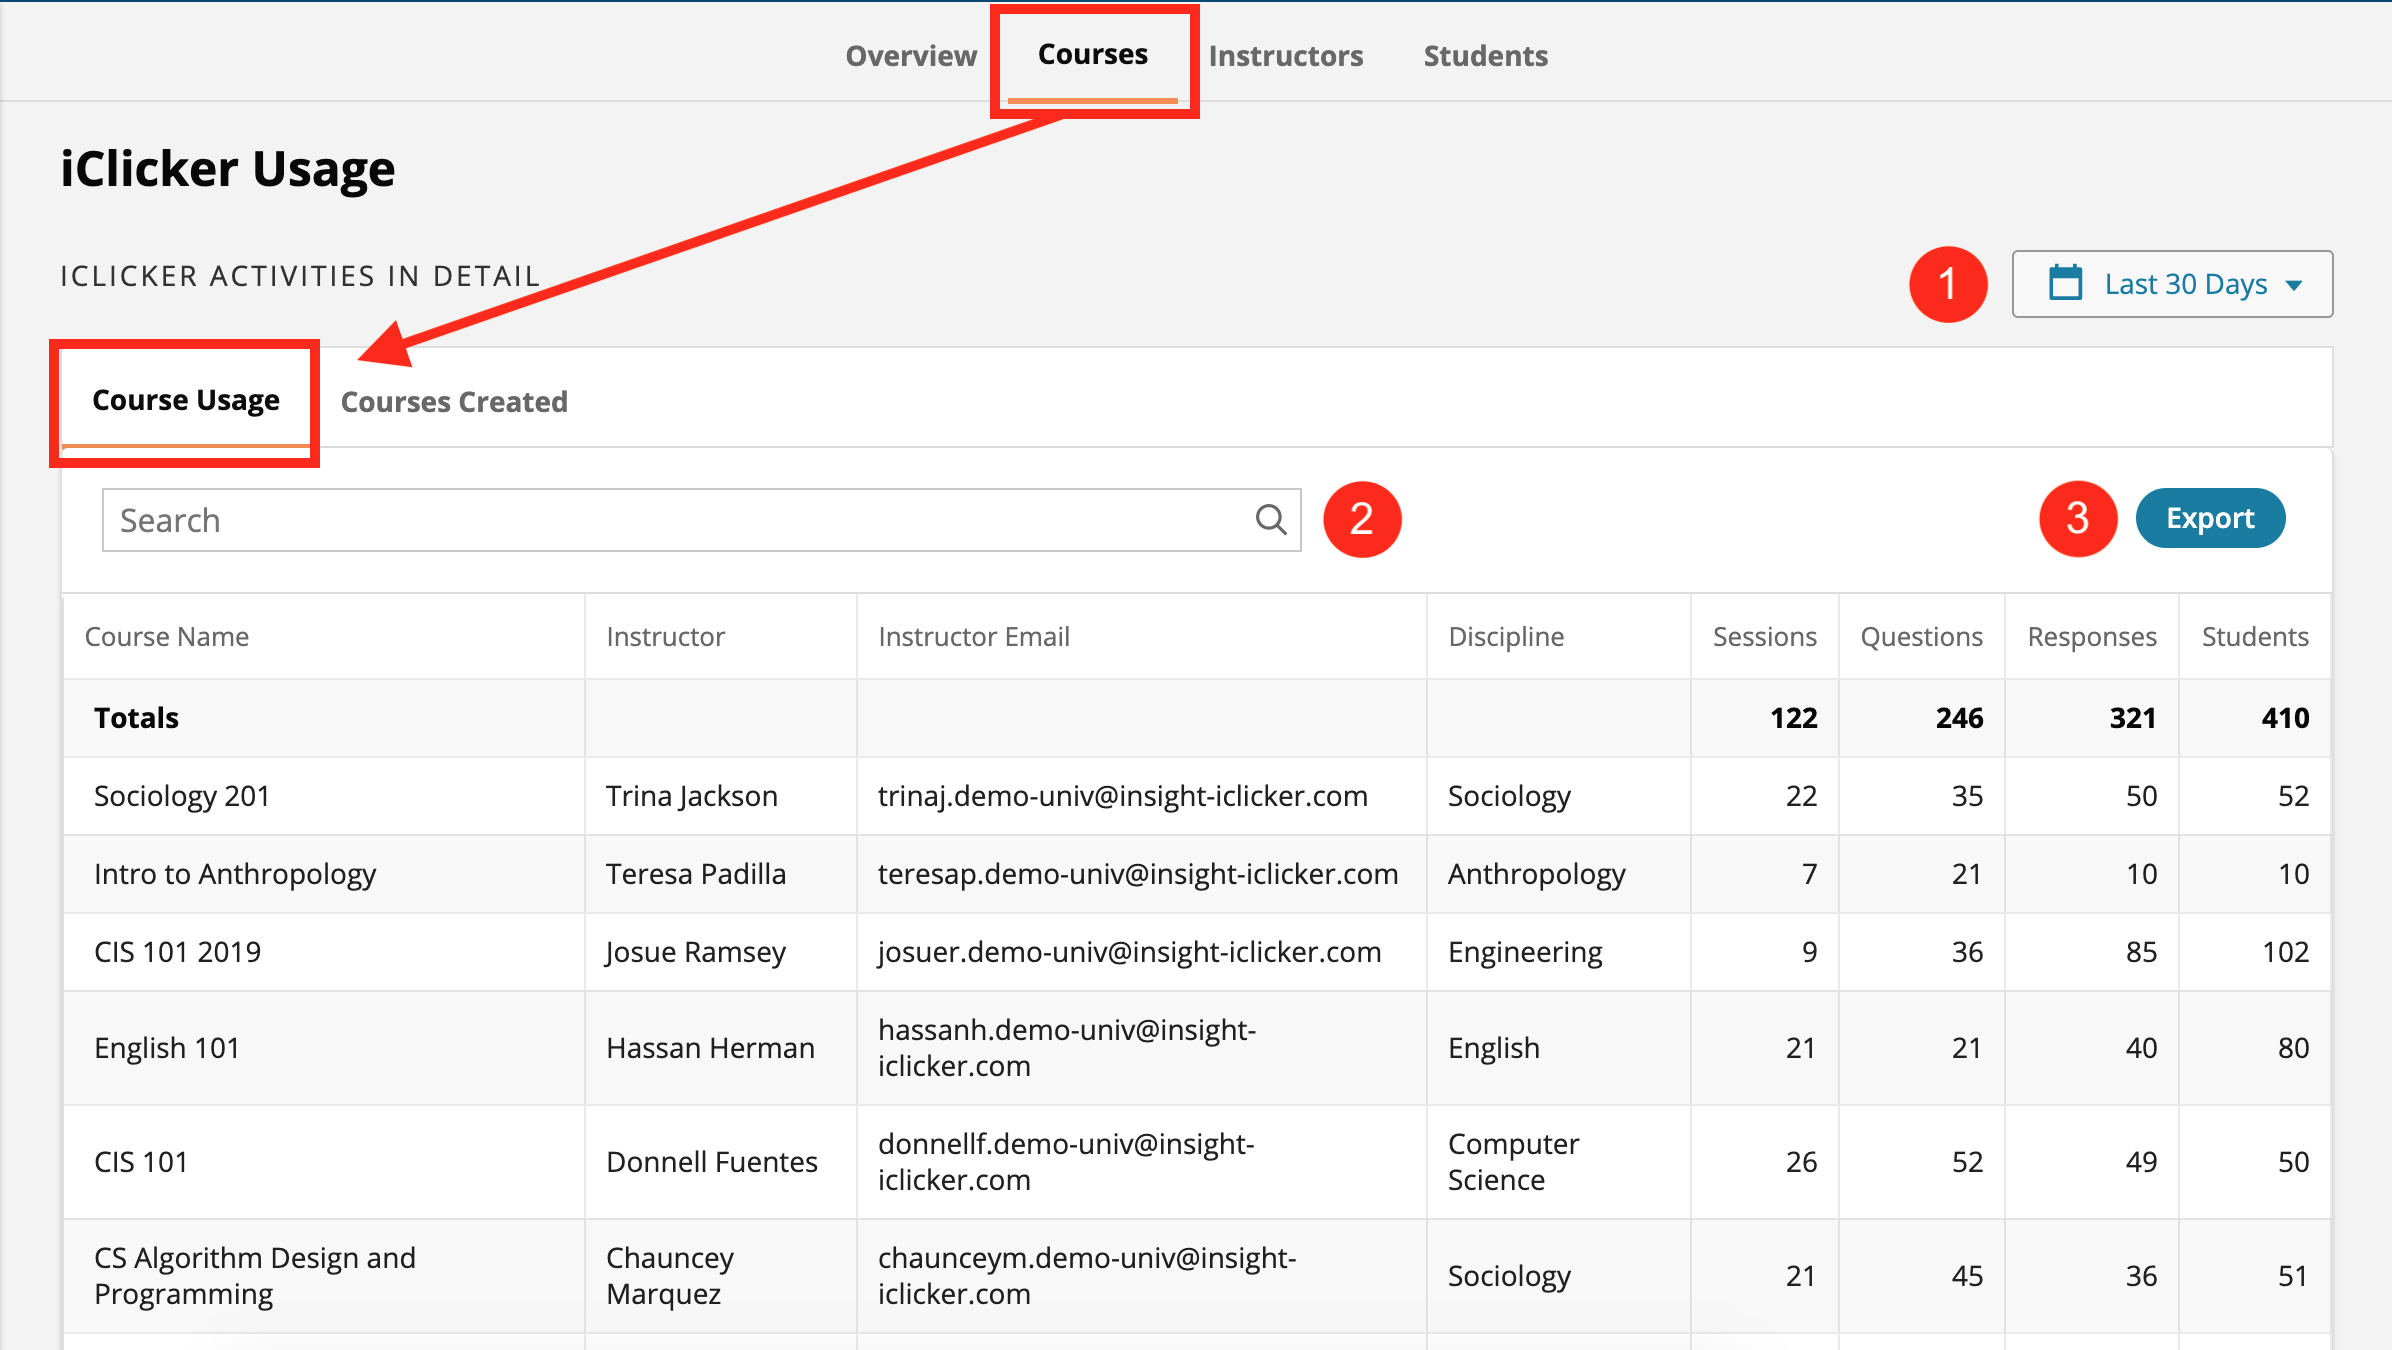Viewport: 2392px width, 1350px height.
Task: Select instructor Donnell Fuentes
Action: (710, 1161)
